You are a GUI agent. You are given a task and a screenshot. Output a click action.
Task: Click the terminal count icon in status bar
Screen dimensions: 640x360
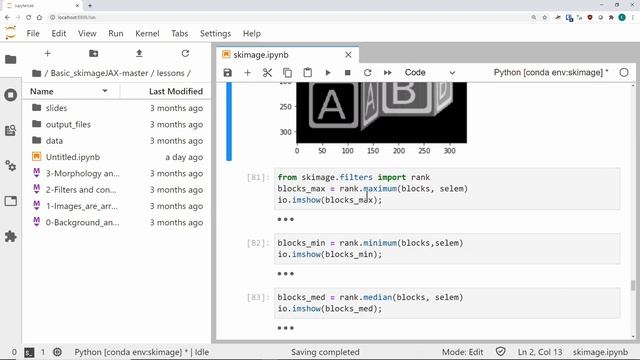(29, 352)
